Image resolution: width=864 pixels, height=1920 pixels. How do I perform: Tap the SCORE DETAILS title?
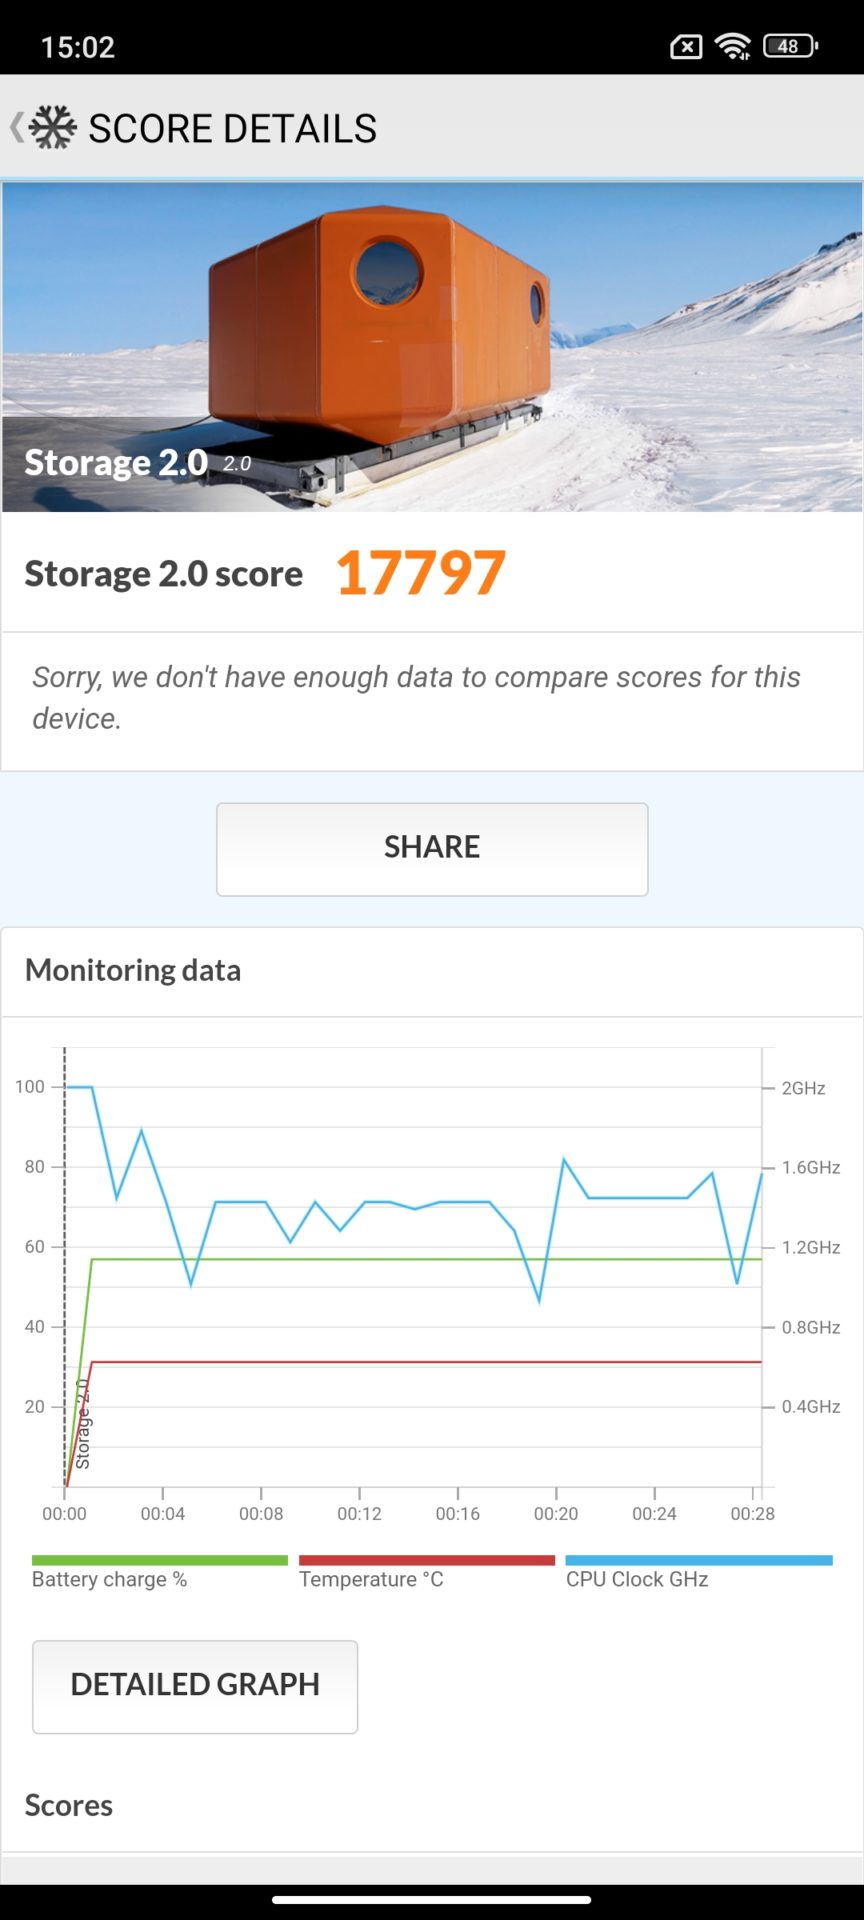coord(232,129)
